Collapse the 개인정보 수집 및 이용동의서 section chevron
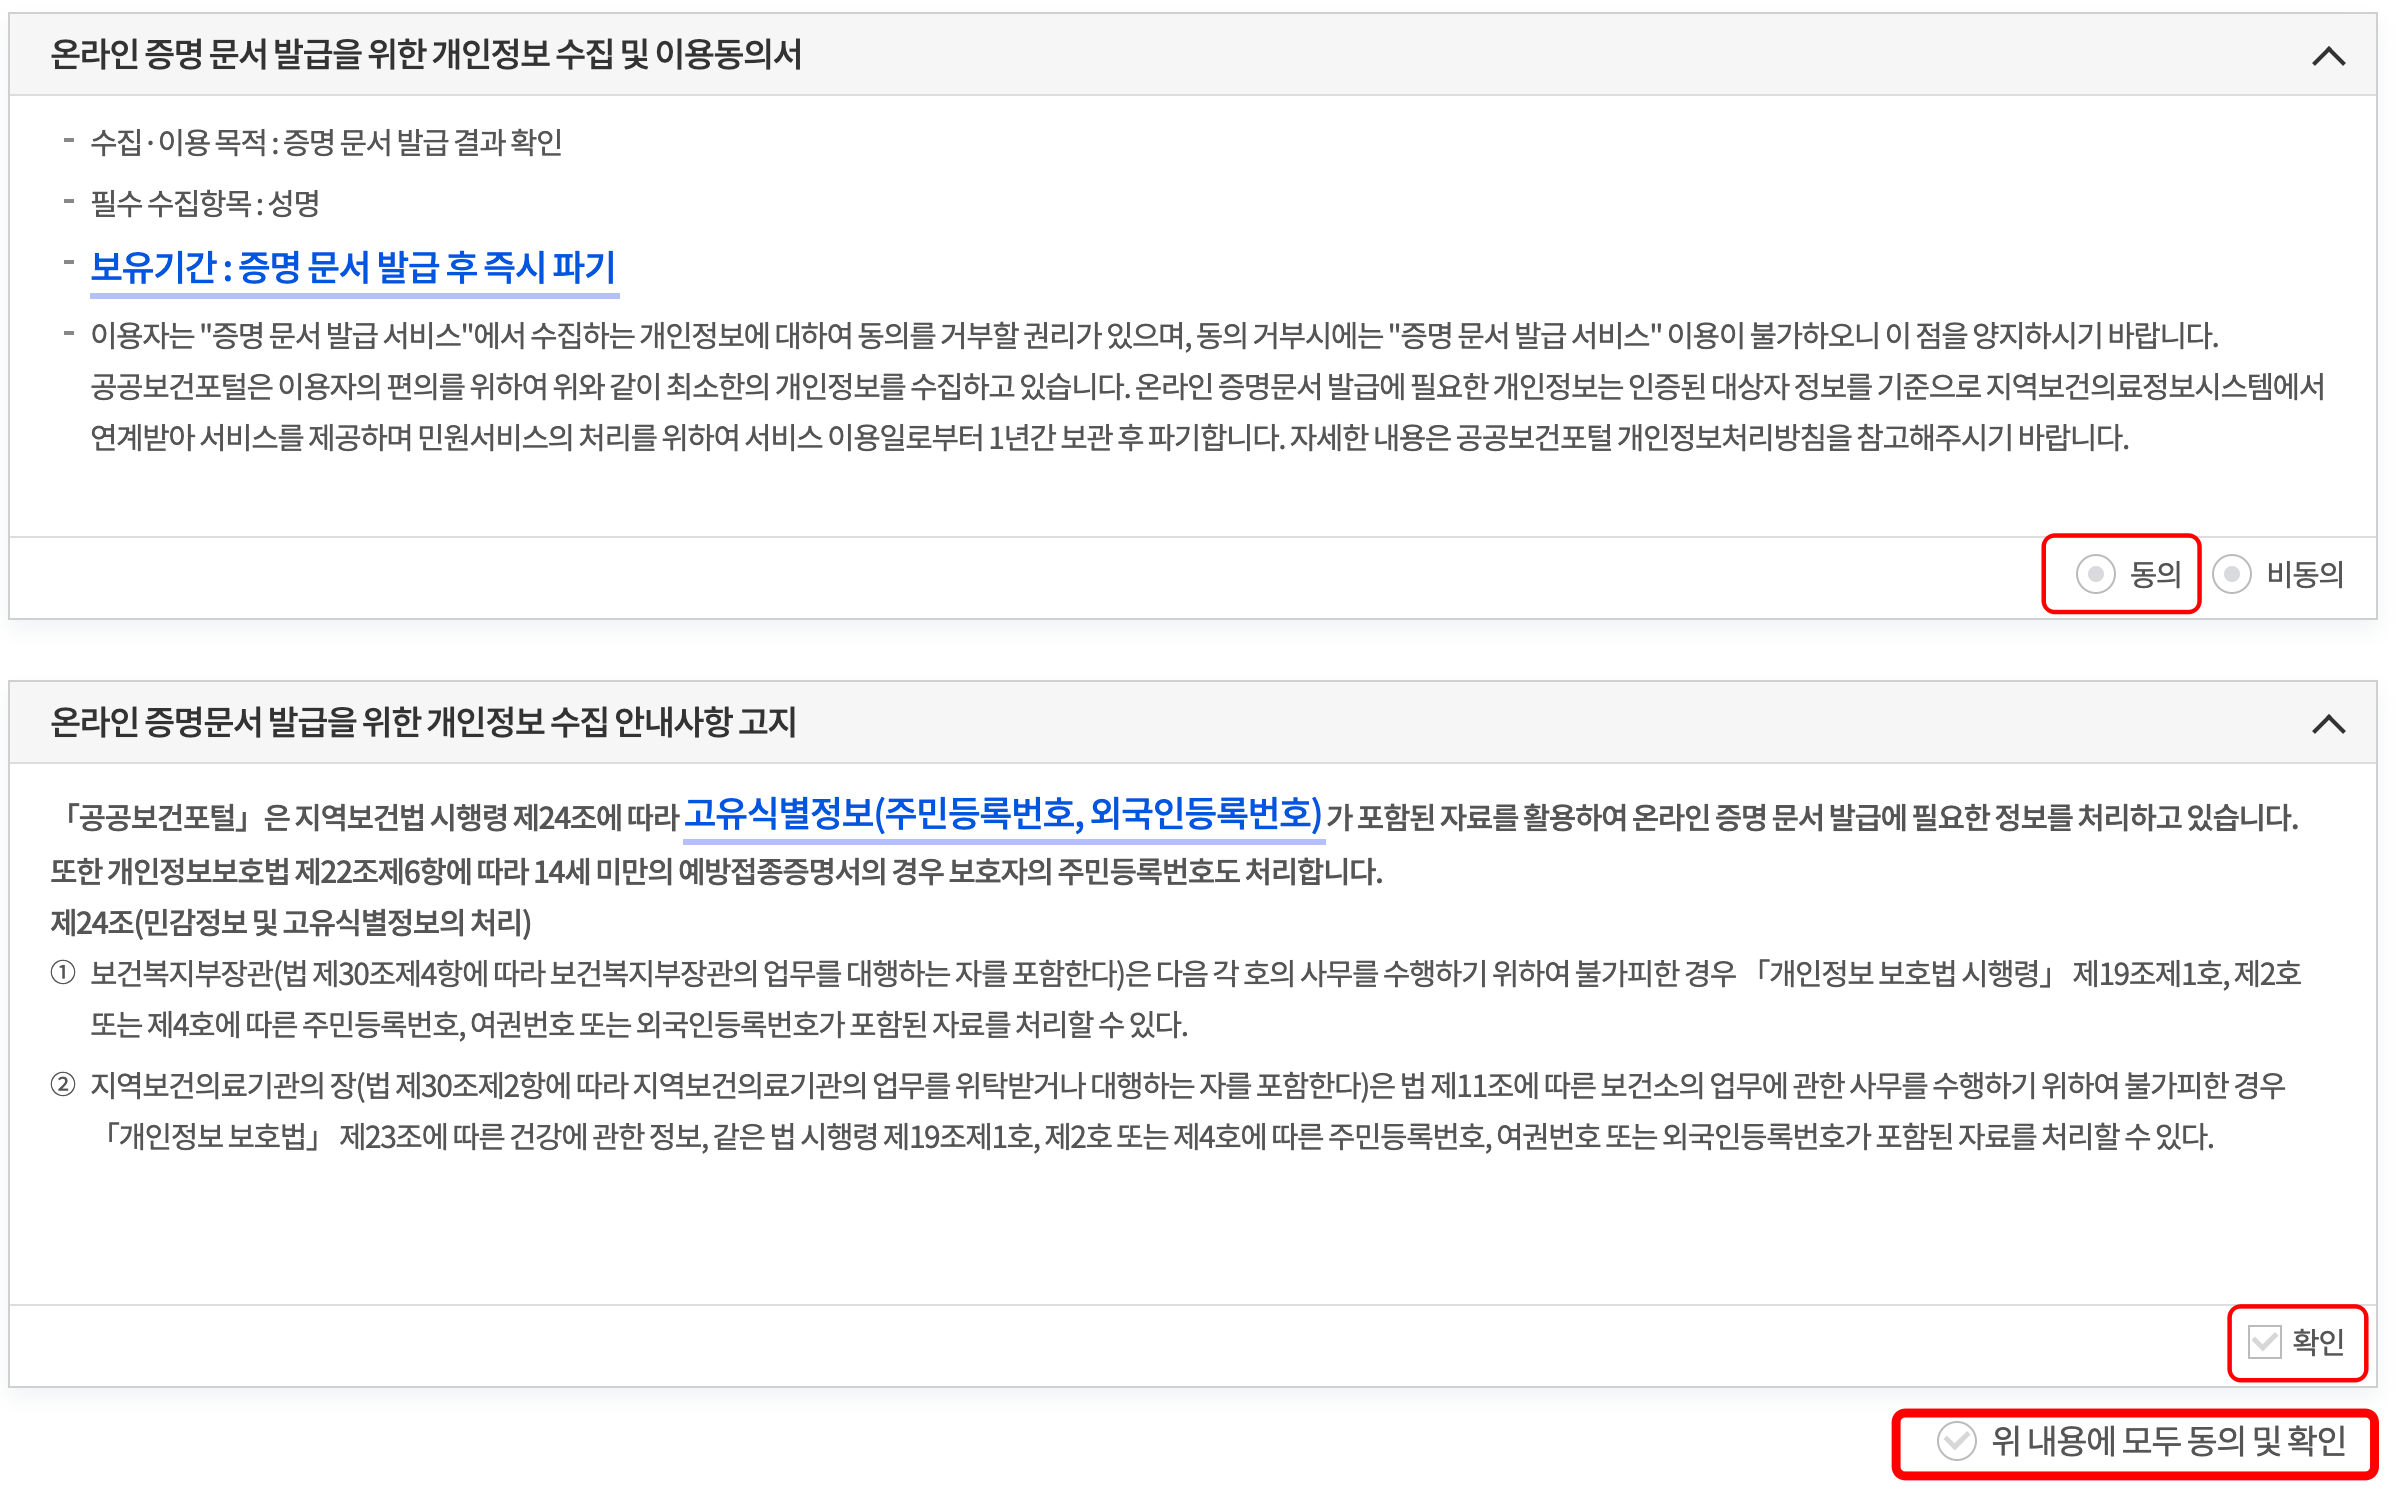 click(2328, 56)
